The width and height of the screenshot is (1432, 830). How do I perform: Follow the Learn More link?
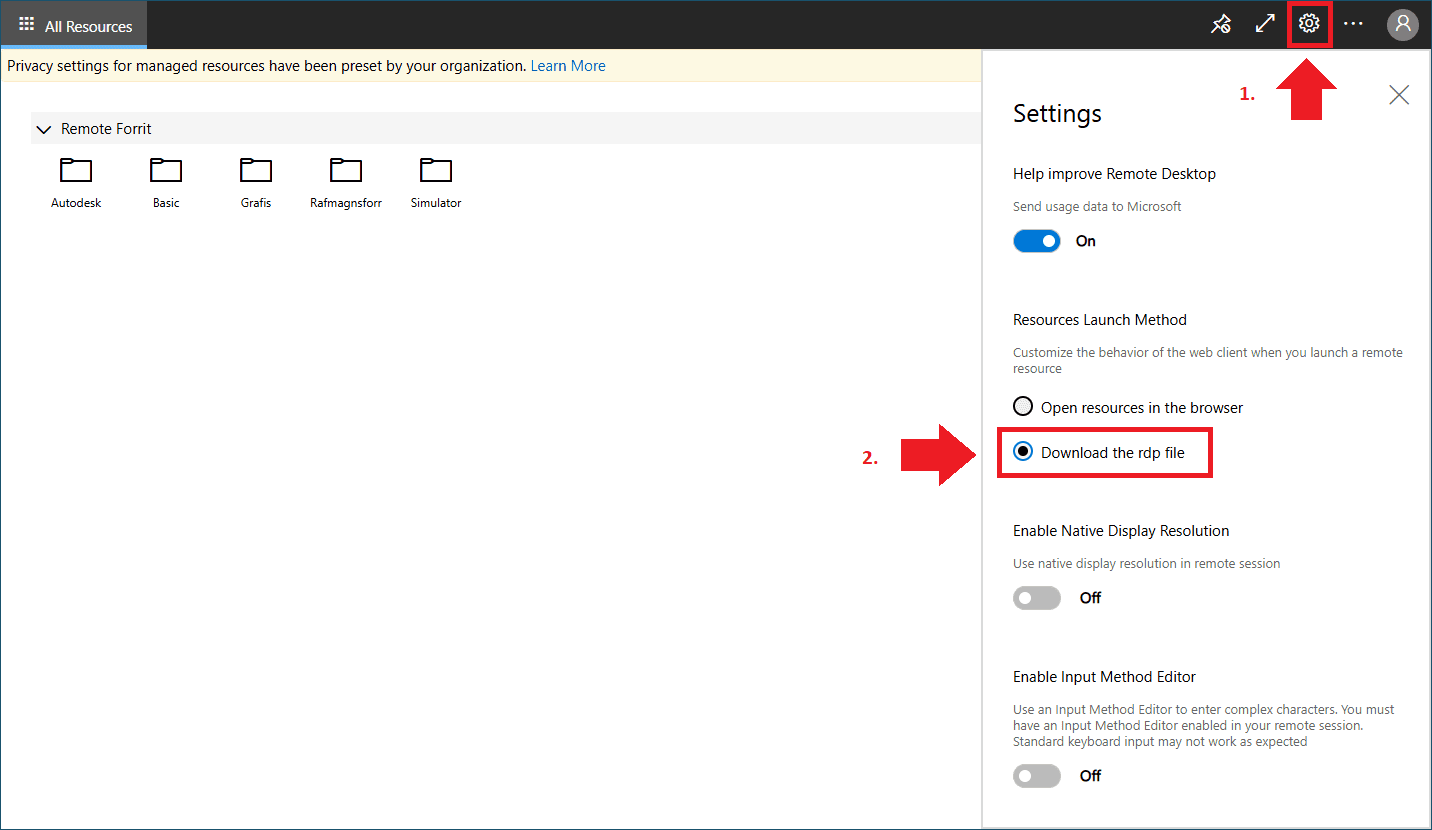[567, 66]
